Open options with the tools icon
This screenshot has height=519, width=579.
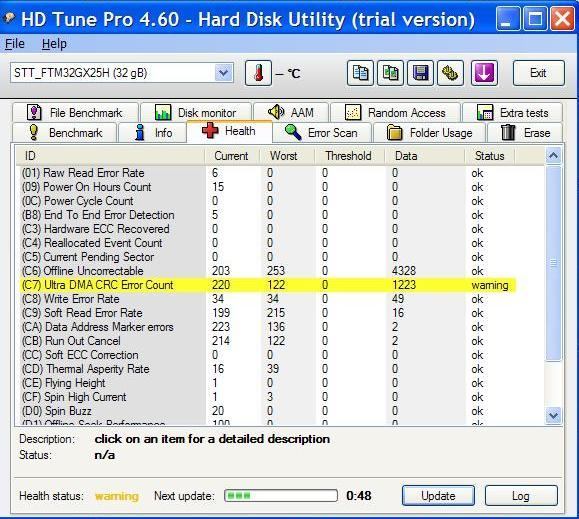450,73
